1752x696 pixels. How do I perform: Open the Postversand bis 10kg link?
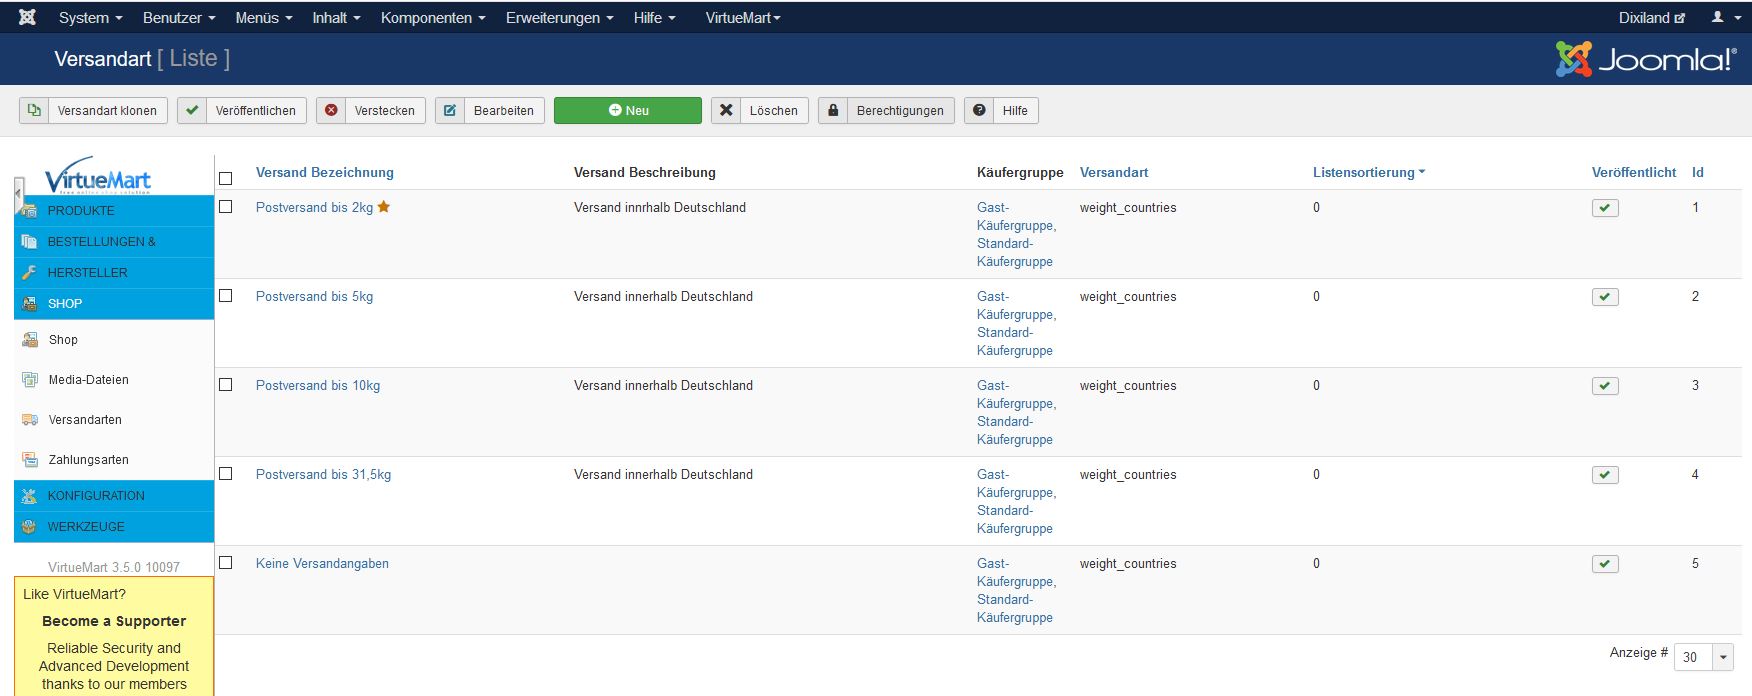[317, 385]
